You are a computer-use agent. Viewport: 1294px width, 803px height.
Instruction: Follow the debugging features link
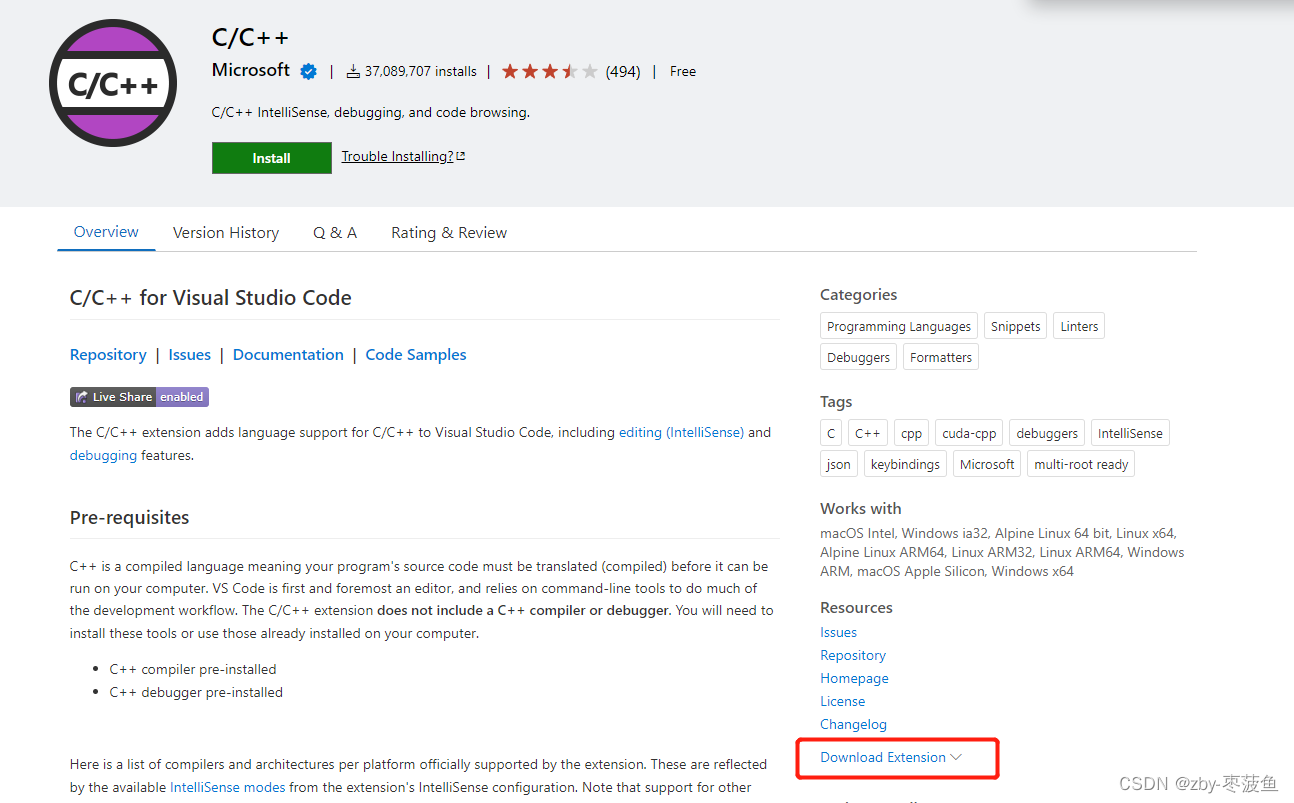[x=104, y=455]
